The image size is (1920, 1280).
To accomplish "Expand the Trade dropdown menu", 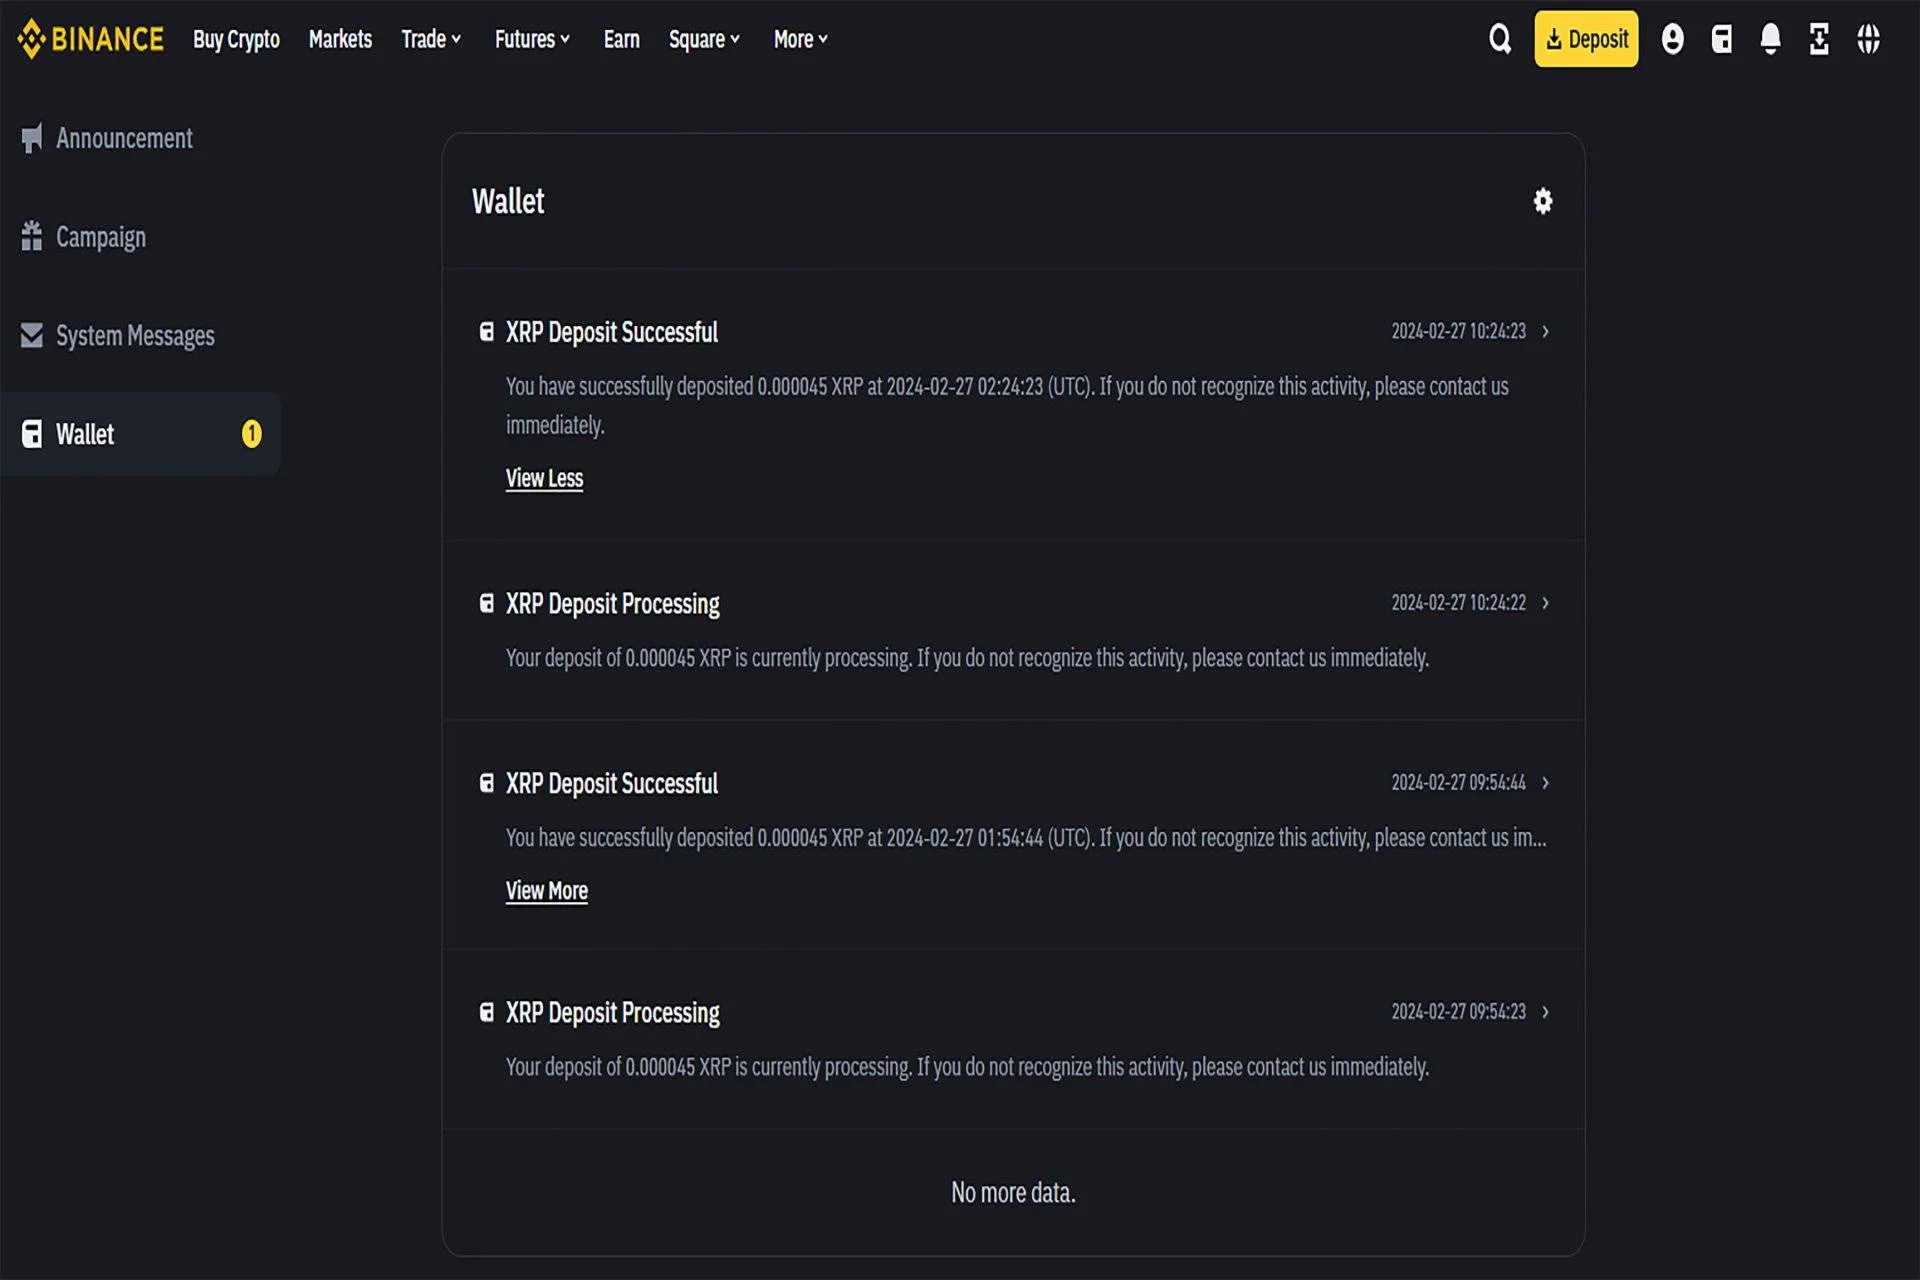I will pyautogui.click(x=431, y=39).
